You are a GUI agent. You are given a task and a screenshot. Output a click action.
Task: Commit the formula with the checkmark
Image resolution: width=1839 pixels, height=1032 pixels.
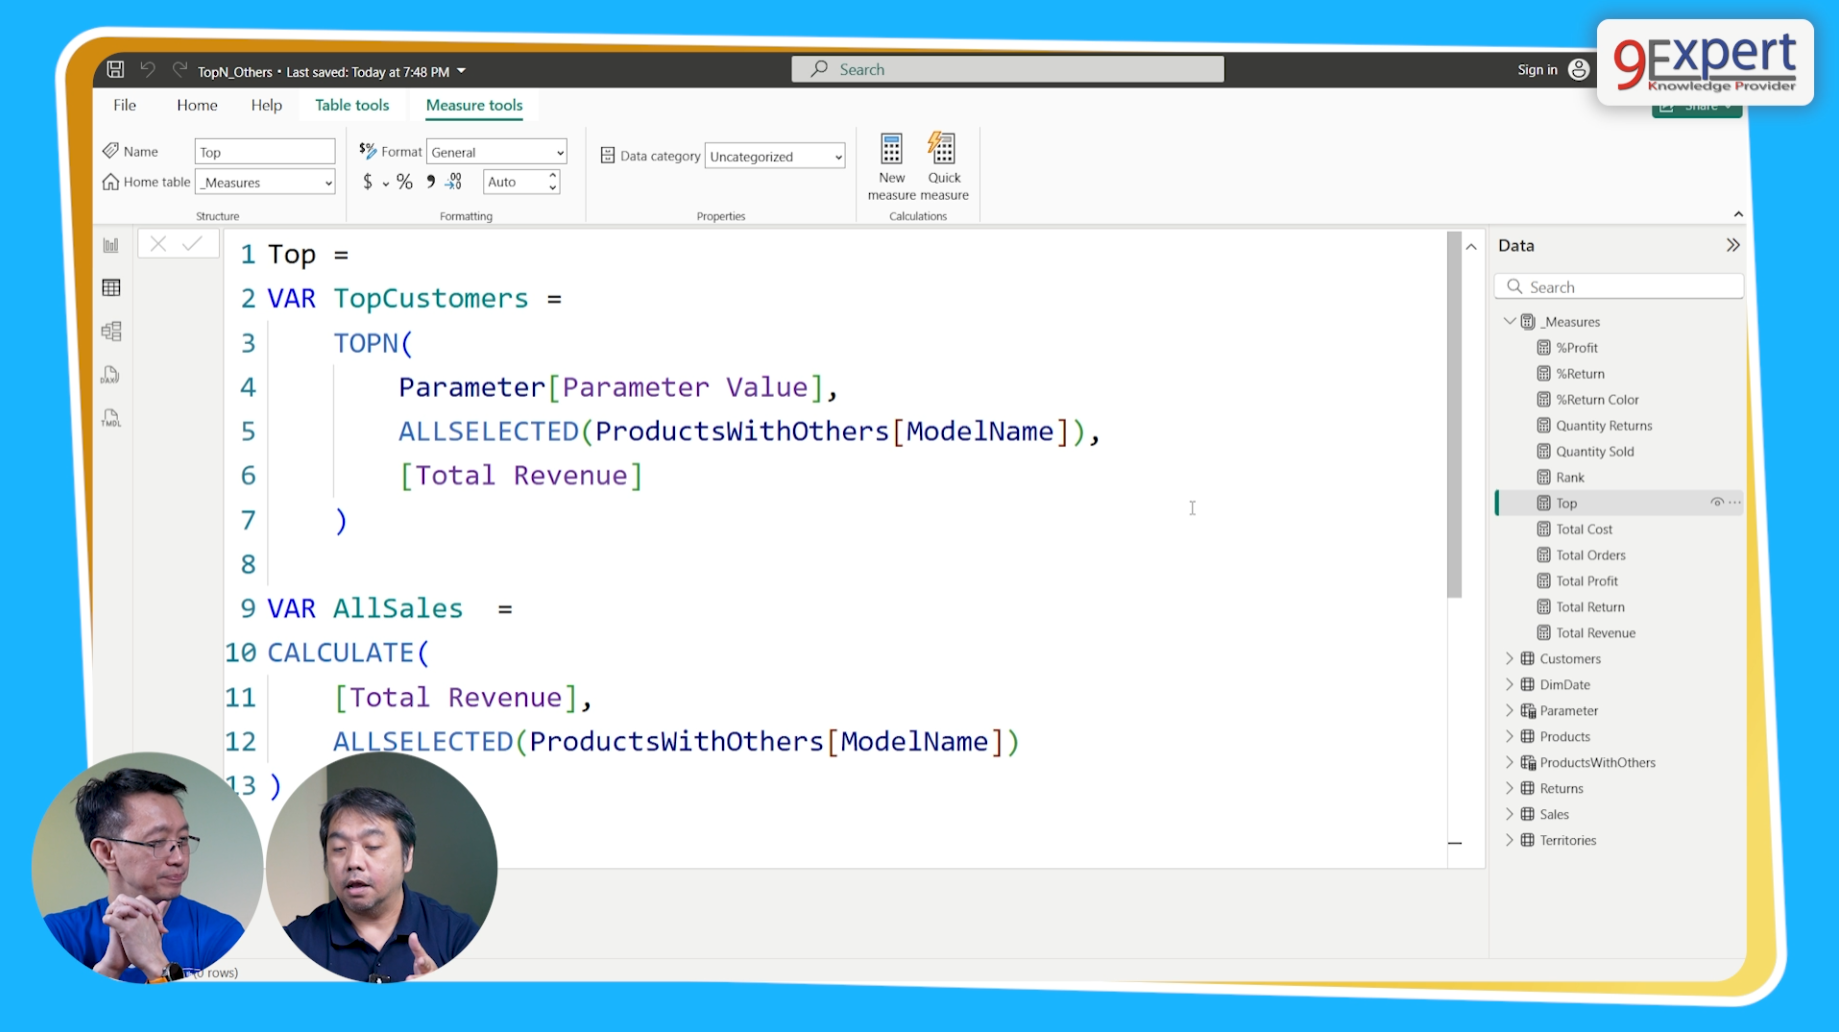[x=192, y=243]
